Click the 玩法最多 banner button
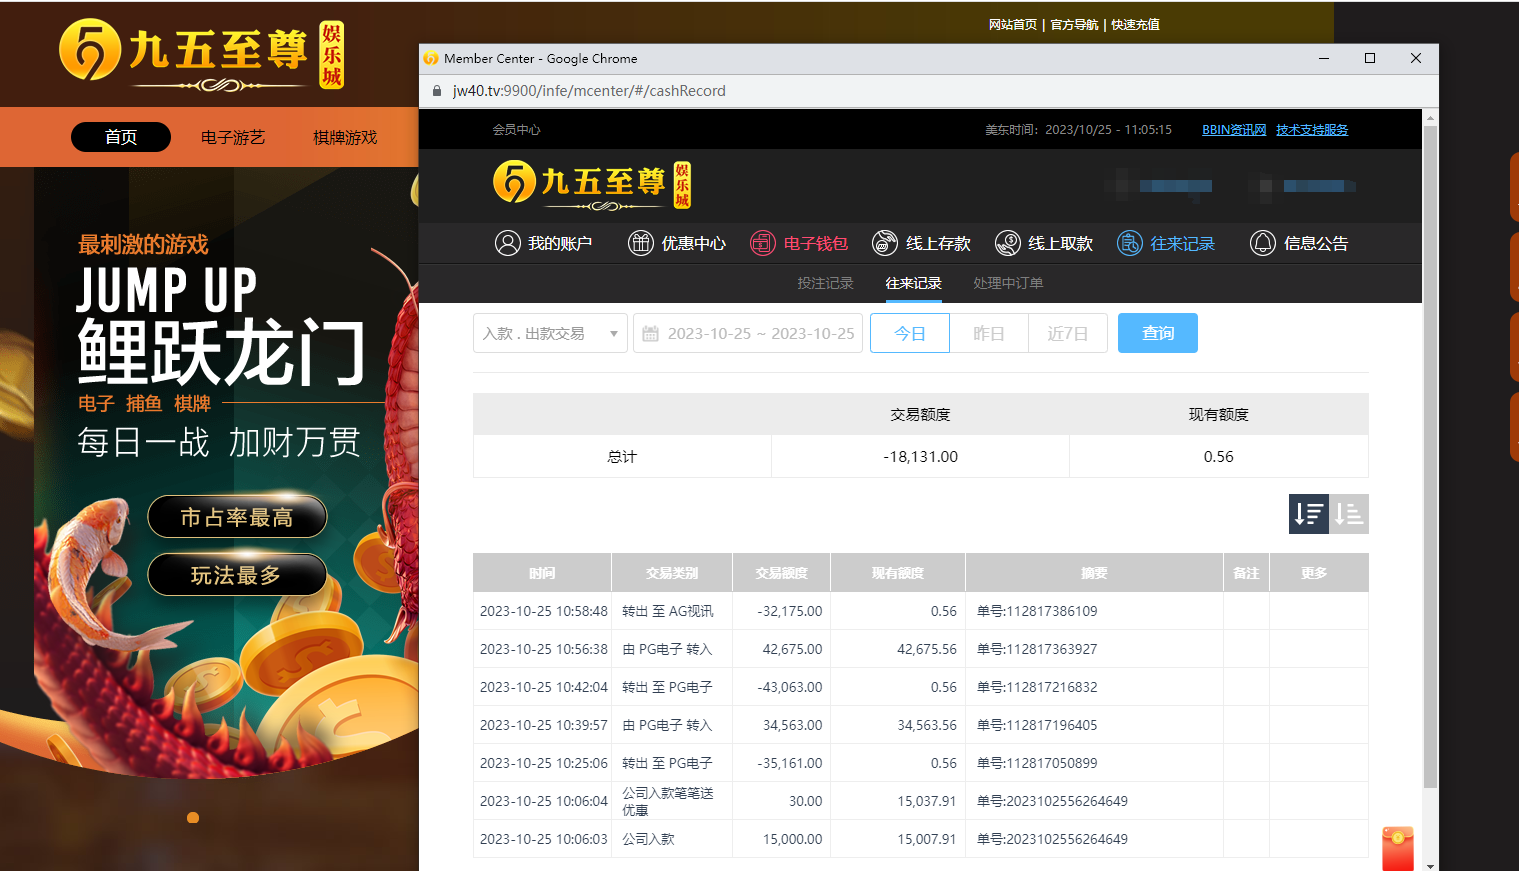The image size is (1519, 871). point(237,575)
